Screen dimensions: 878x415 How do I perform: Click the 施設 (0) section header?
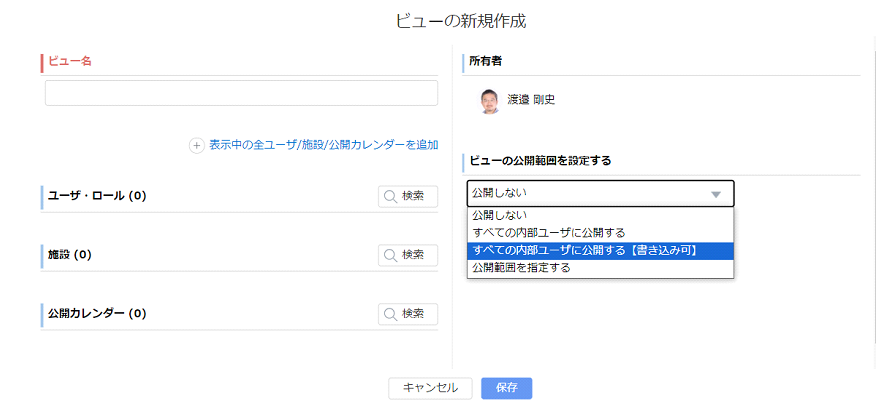[70, 255]
